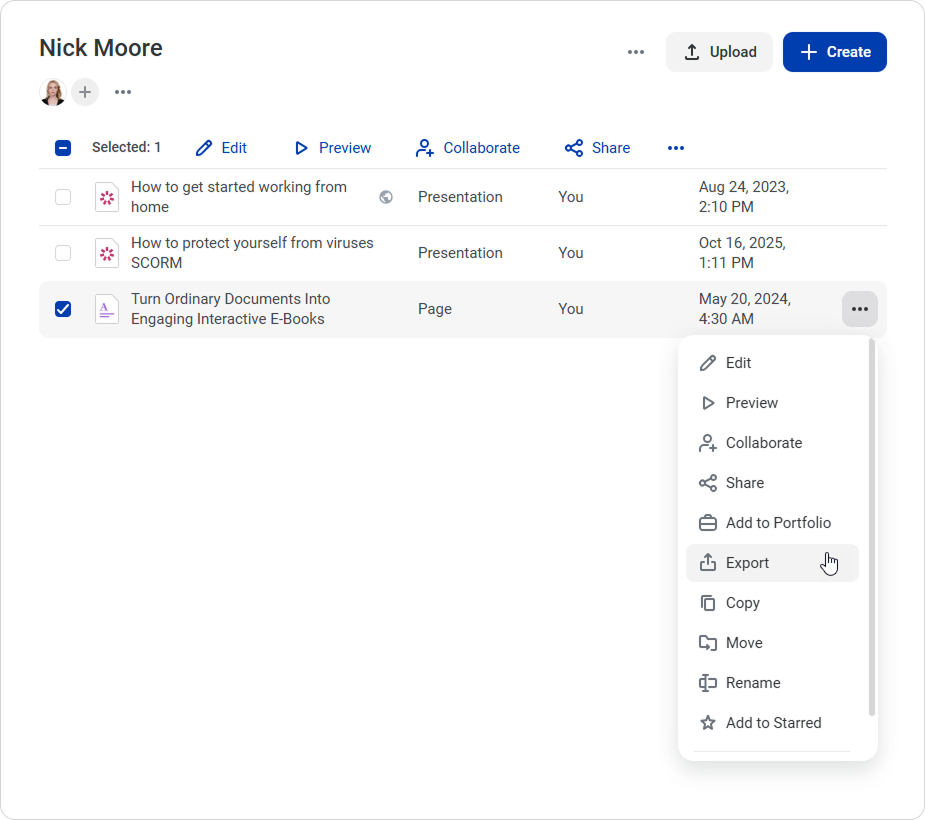Uncheck the Turn Ordinary Documents row checkbox
925x820 pixels.
(x=63, y=309)
